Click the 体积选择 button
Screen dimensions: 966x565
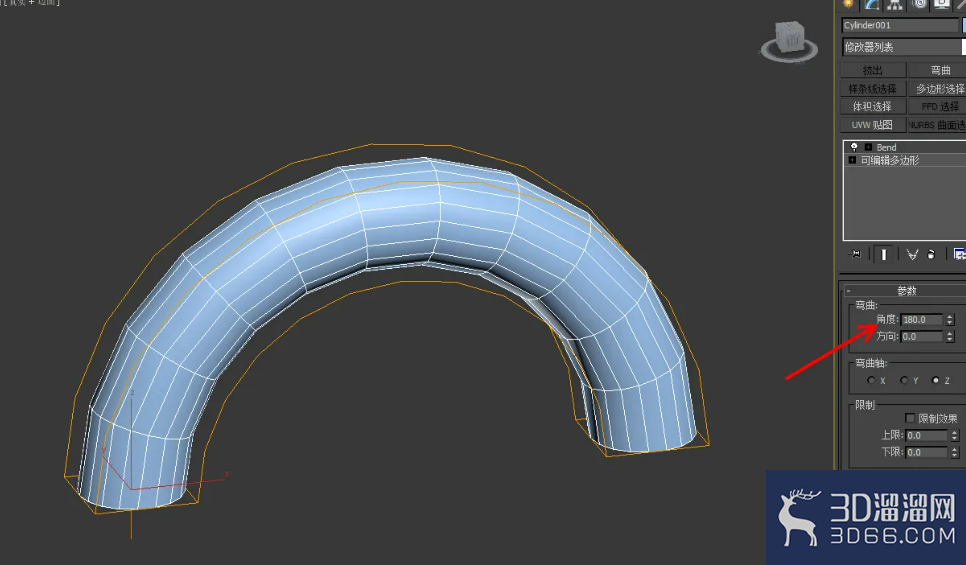point(873,107)
